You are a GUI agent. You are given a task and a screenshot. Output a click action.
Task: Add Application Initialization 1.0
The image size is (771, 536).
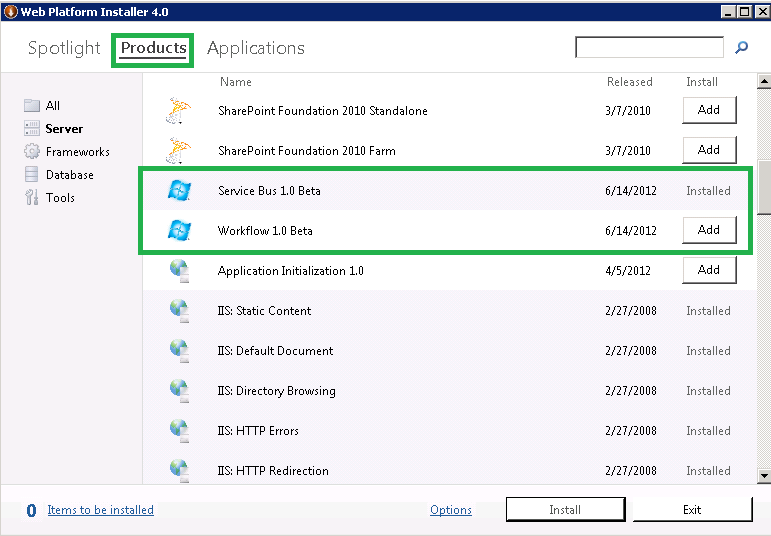tap(709, 270)
